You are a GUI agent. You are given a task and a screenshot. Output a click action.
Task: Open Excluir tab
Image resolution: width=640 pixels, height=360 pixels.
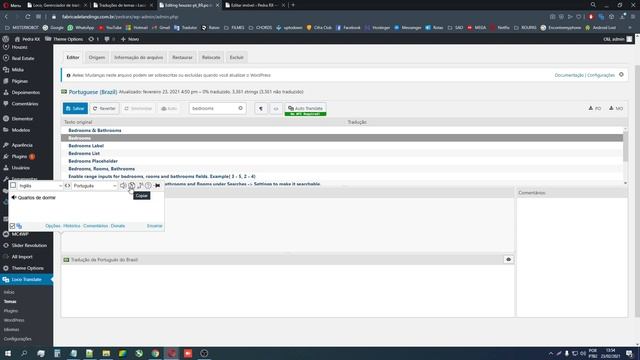(x=236, y=58)
